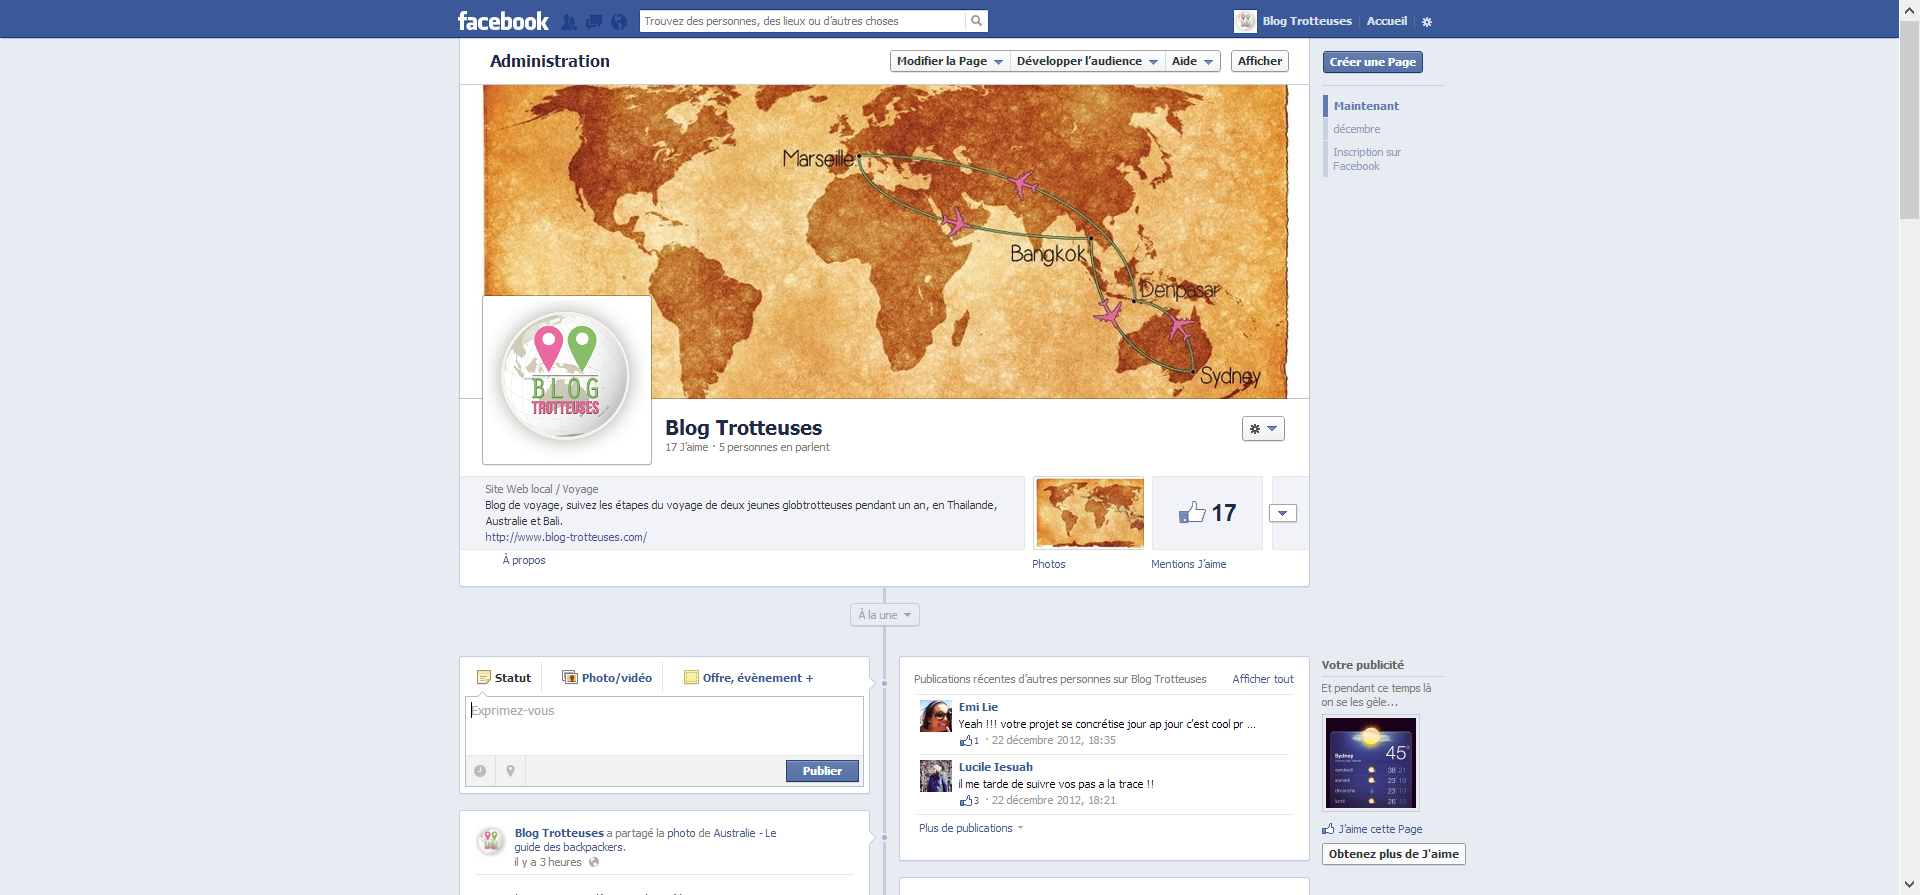The image size is (1920, 895).
Task: Click Afficher tout link
Action: (1263, 679)
